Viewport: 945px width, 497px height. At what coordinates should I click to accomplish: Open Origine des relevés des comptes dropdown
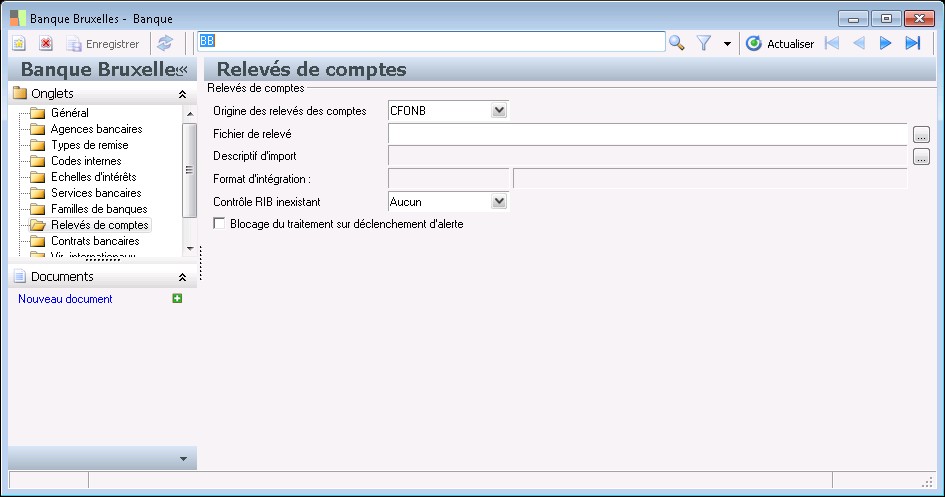(x=499, y=110)
